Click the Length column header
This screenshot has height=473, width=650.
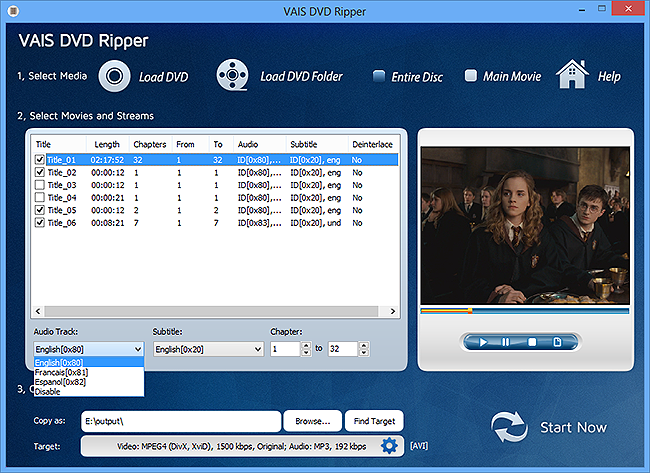(x=107, y=144)
